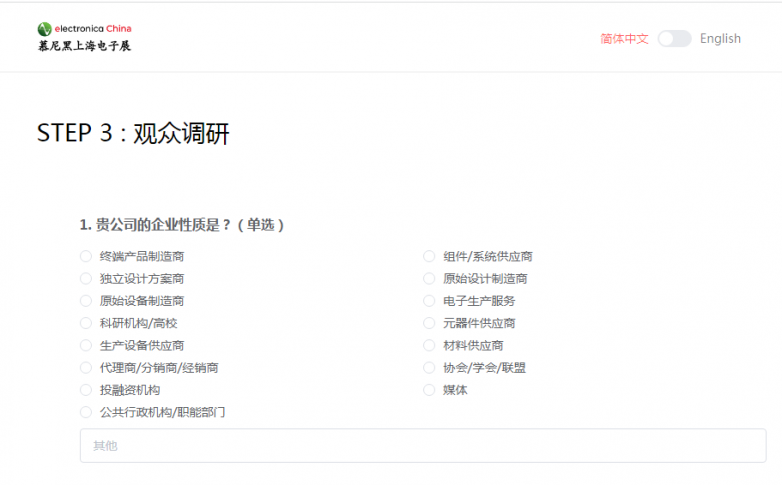Pick 电子生产服务 radio option
The image size is (782, 485).
tap(429, 301)
